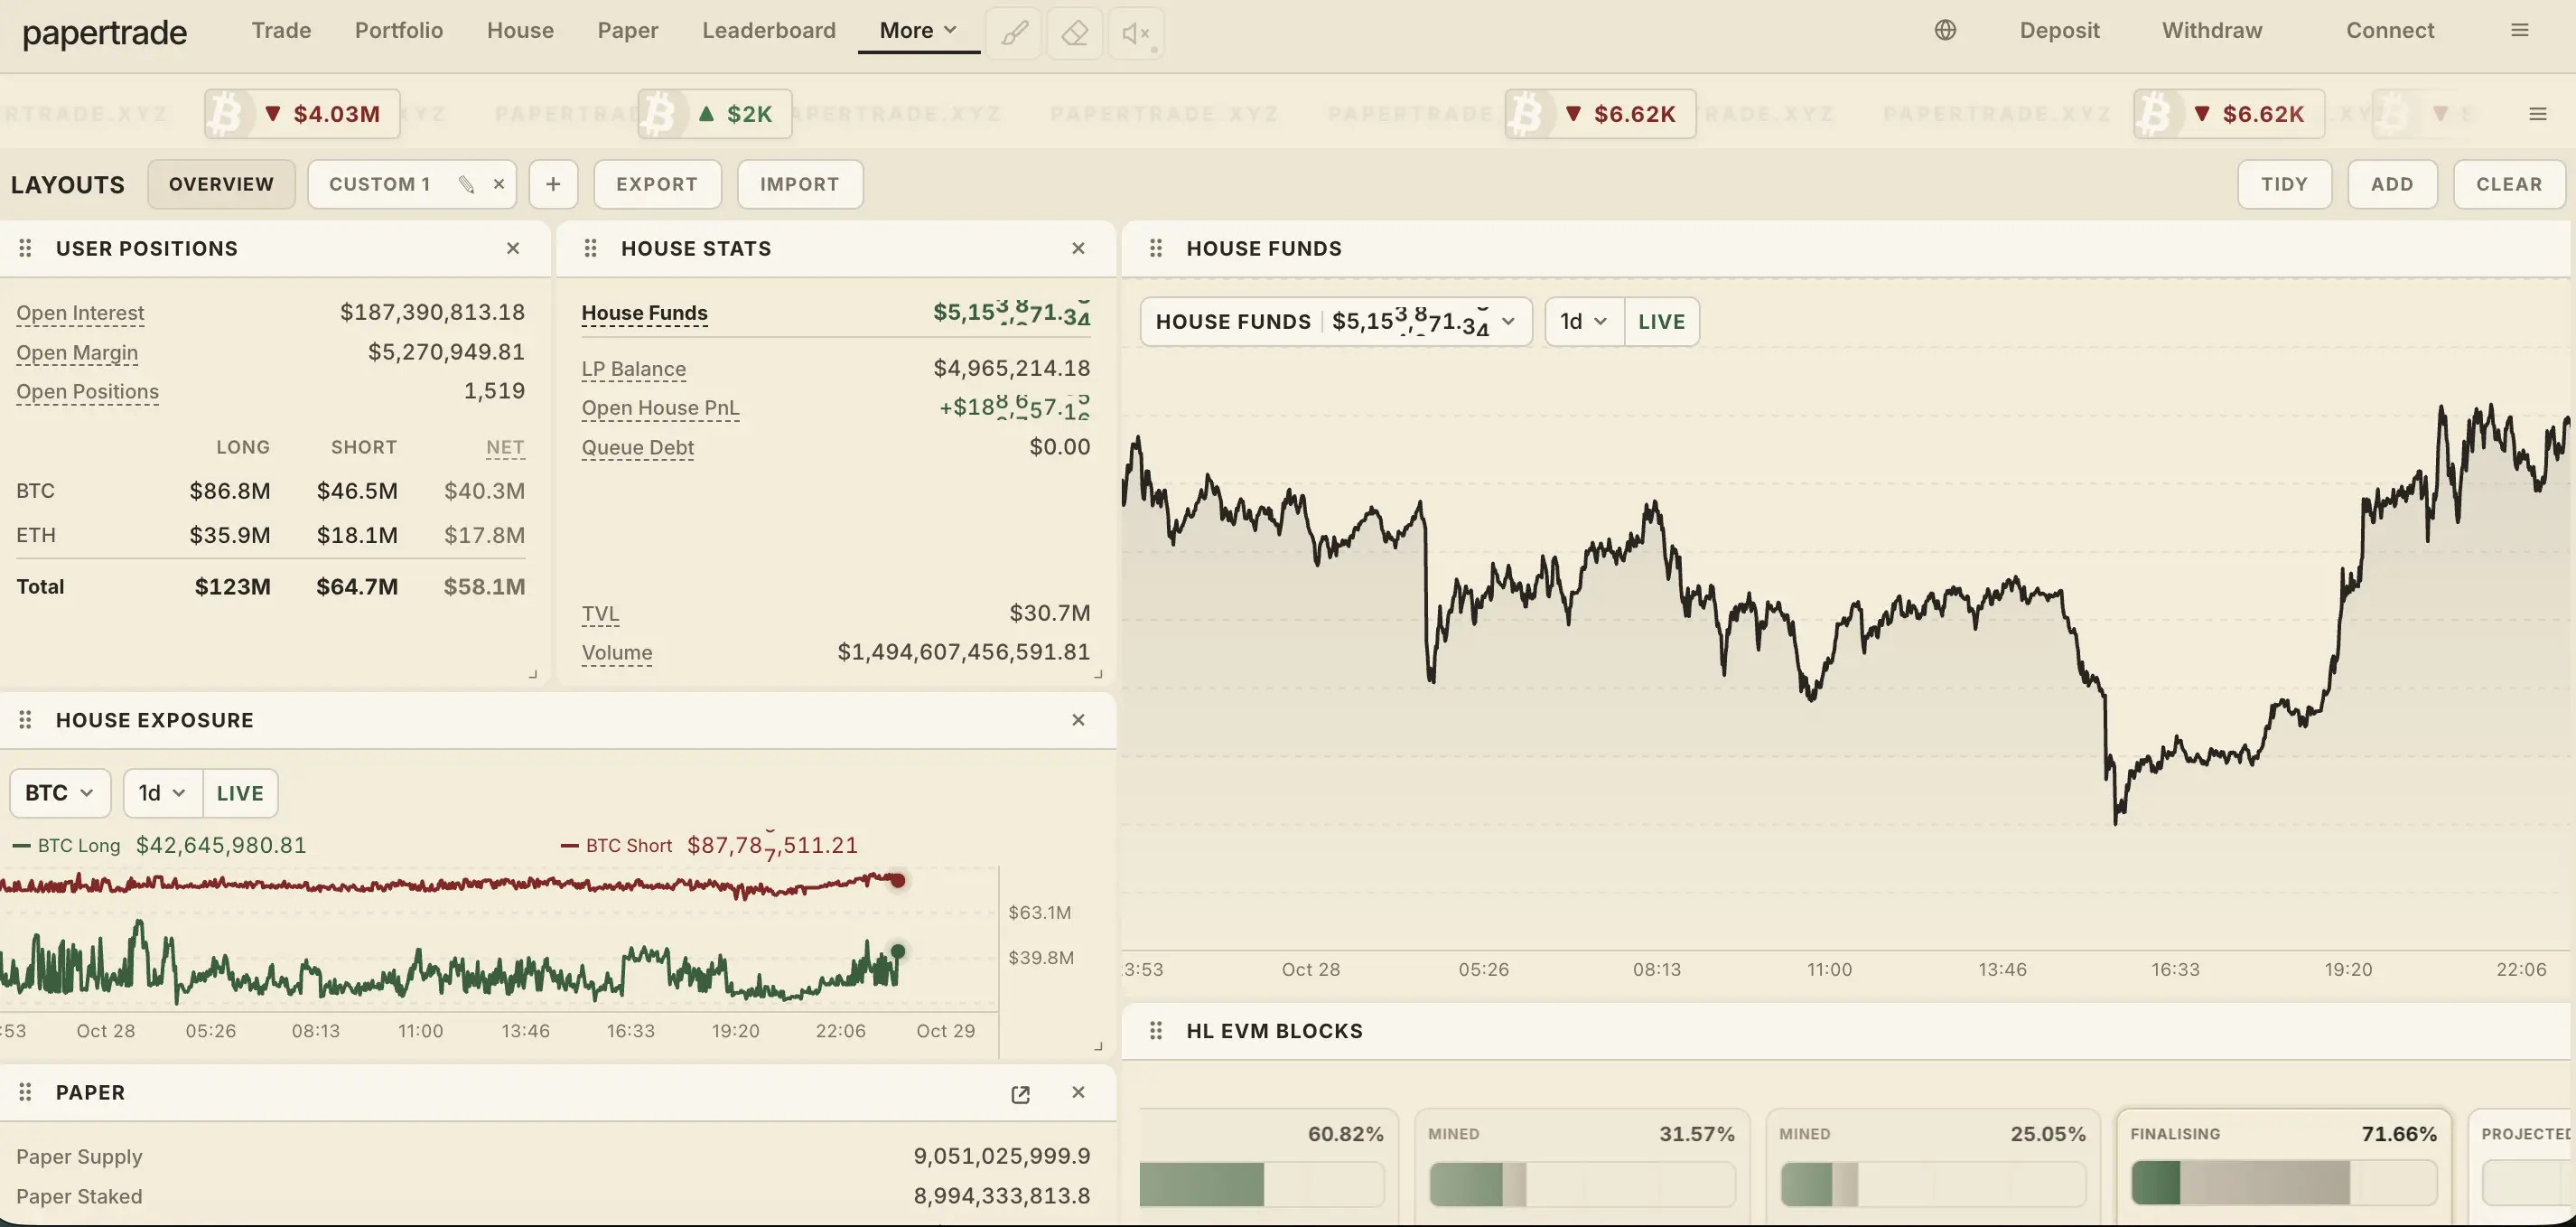The width and height of the screenshot is (2576, 1227).
Task: Select the brush draw tool icon
Action: point(1014,33)
